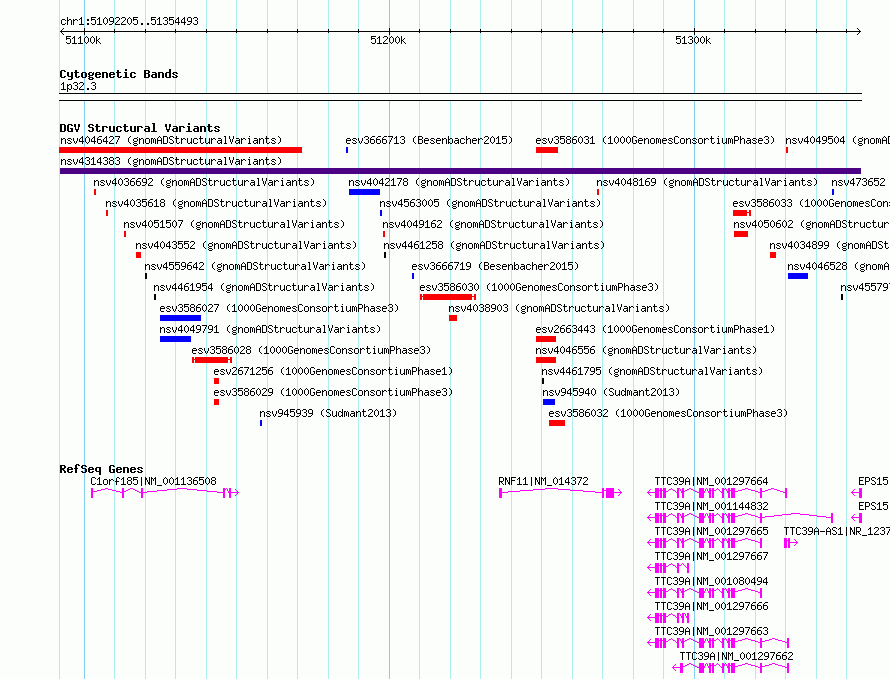Click the esv3586032 red variant bar
Viewport: 890px width, 679px height.
click(x=557, y=423)
